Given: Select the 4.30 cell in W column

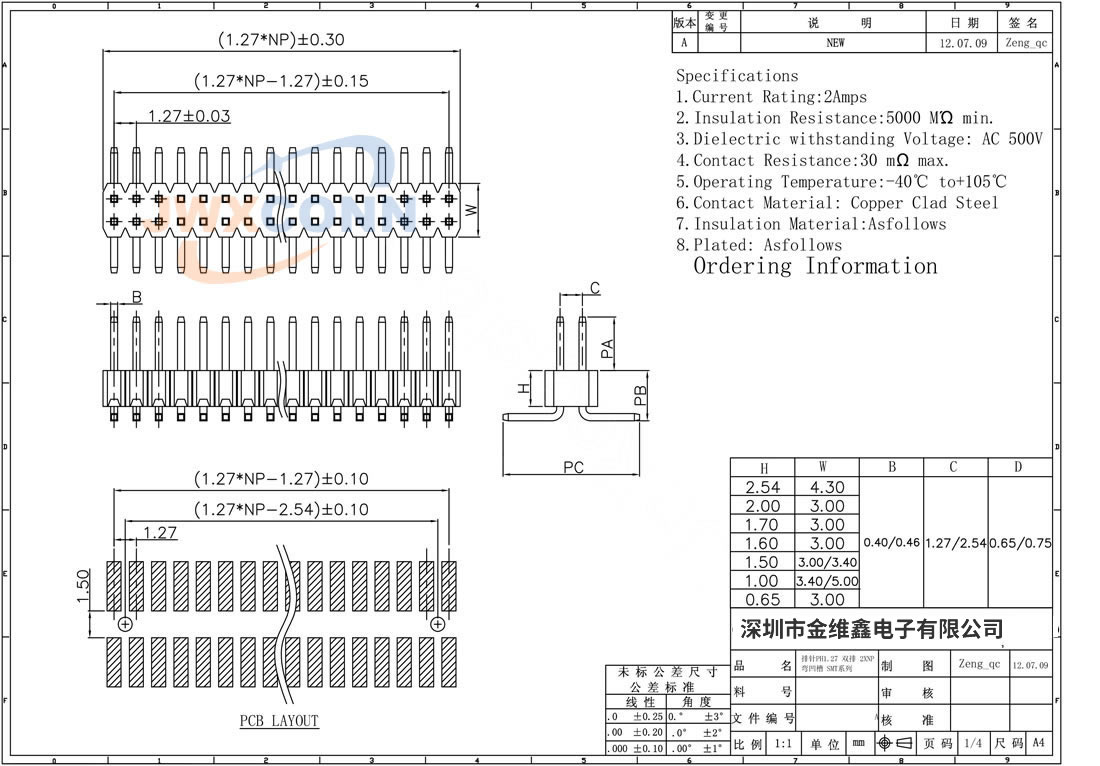Looking at the screenshot, I should (826, 487).
